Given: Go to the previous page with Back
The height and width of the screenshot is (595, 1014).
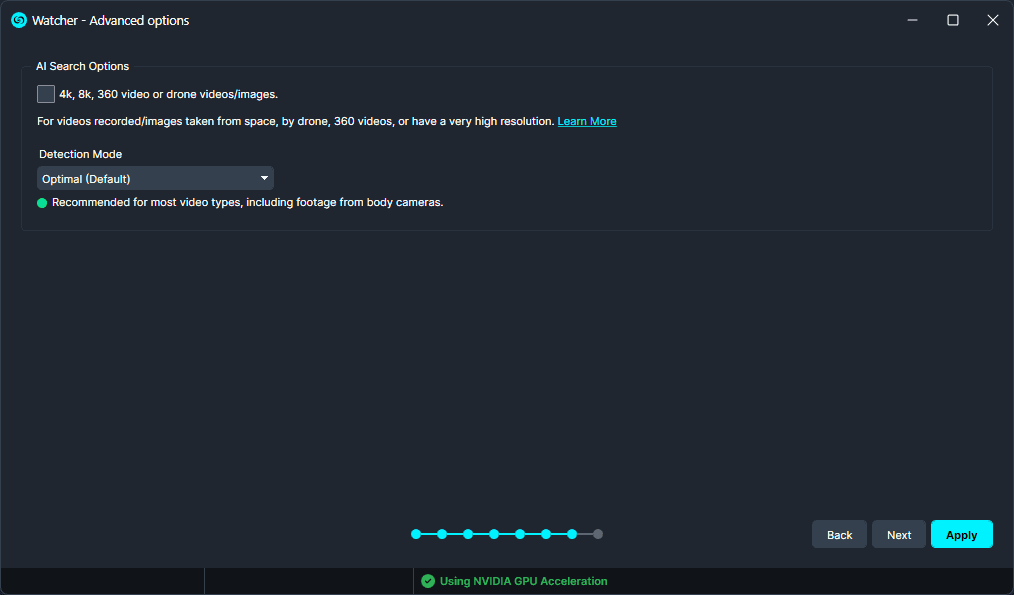Looking at the screenshot, I should pos(839,534).
